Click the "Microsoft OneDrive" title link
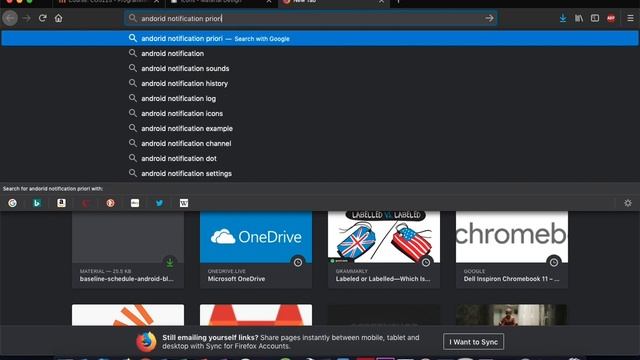Image resolution: width=640 pixels, height=360 pixels. 236,279
